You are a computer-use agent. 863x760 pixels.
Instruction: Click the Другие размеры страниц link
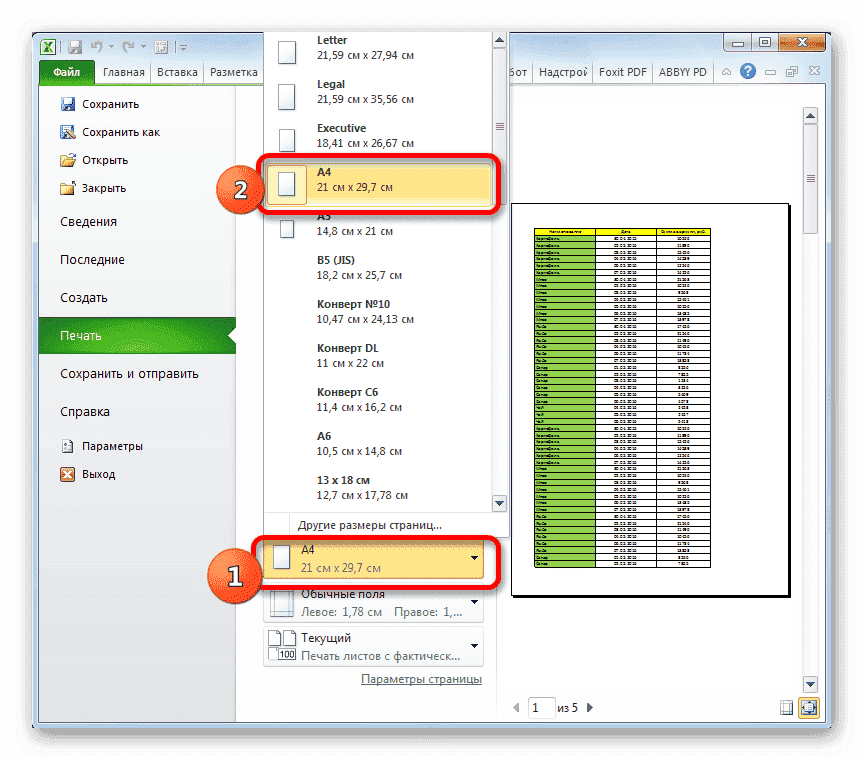(369, 524)
